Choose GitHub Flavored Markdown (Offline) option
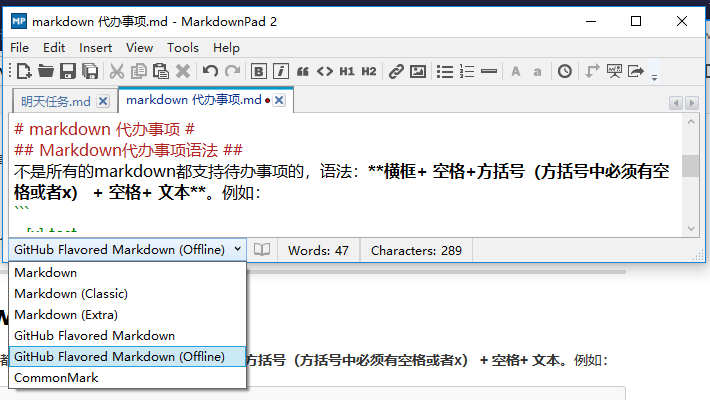Screen dimensions: 710x400 tap(127, 357)
